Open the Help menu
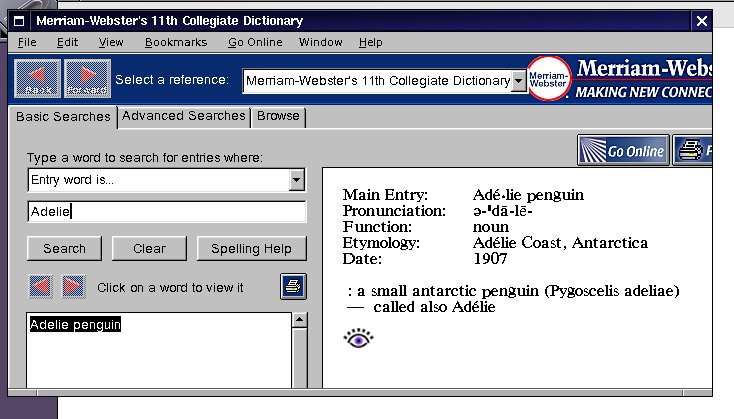 click(371, 42)
